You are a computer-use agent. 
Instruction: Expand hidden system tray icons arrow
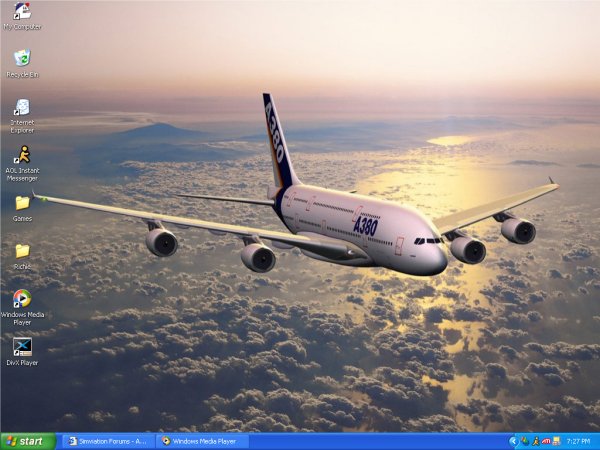tap(513, 441)
